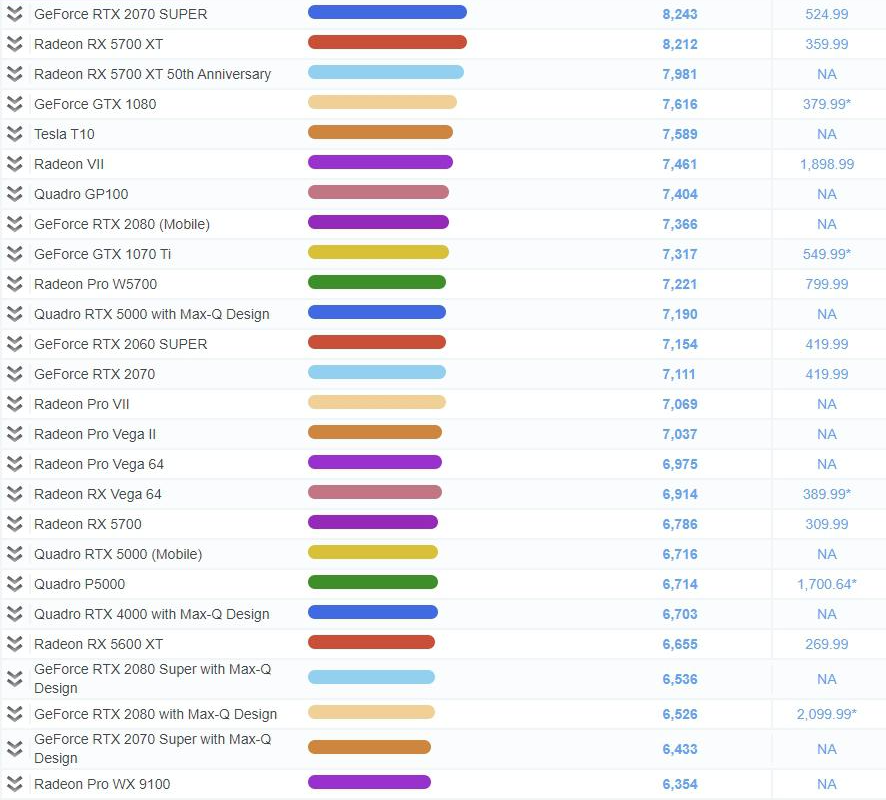This screenshot has width=886, height=800.
Task: Click the score 7,154
Action: tap(680, 344)
